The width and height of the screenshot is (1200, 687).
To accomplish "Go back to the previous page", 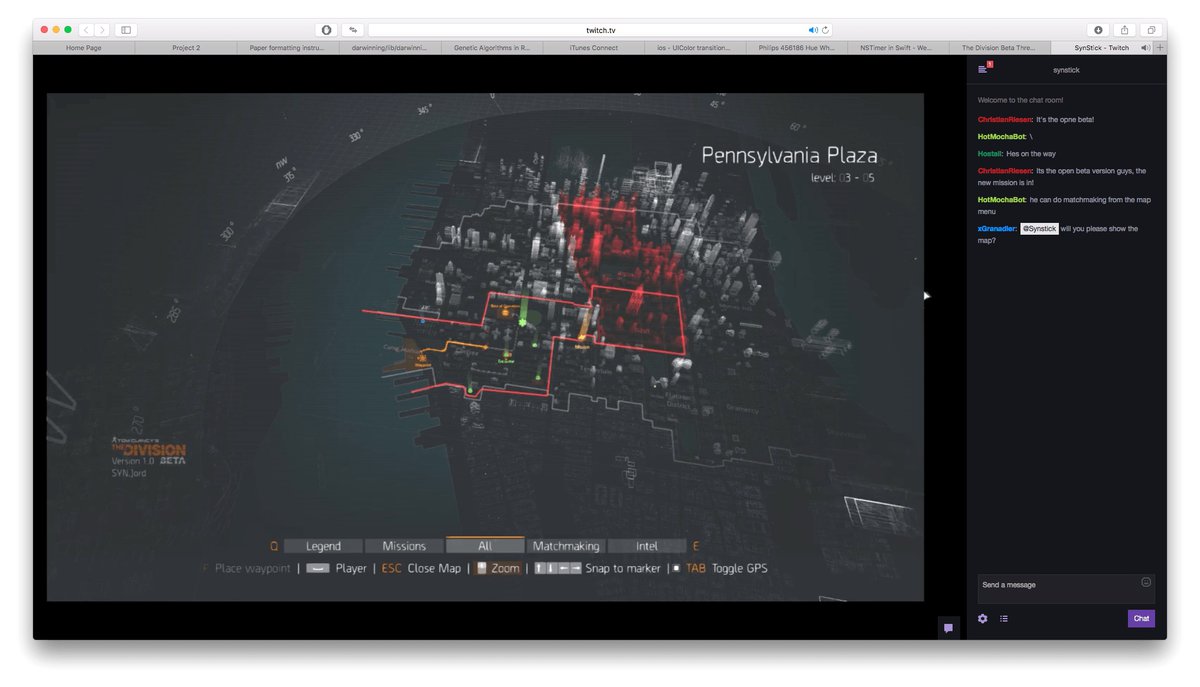I will click(85, 30).
